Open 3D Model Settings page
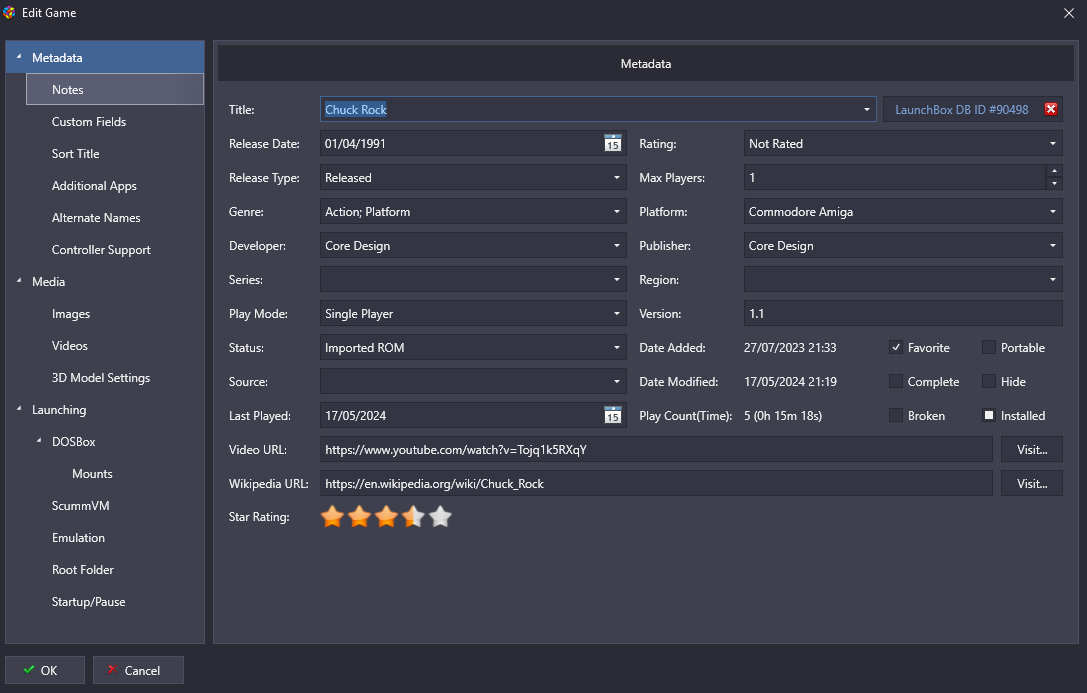The width and height of the screenshot is (1087, 693). (101, 378)
